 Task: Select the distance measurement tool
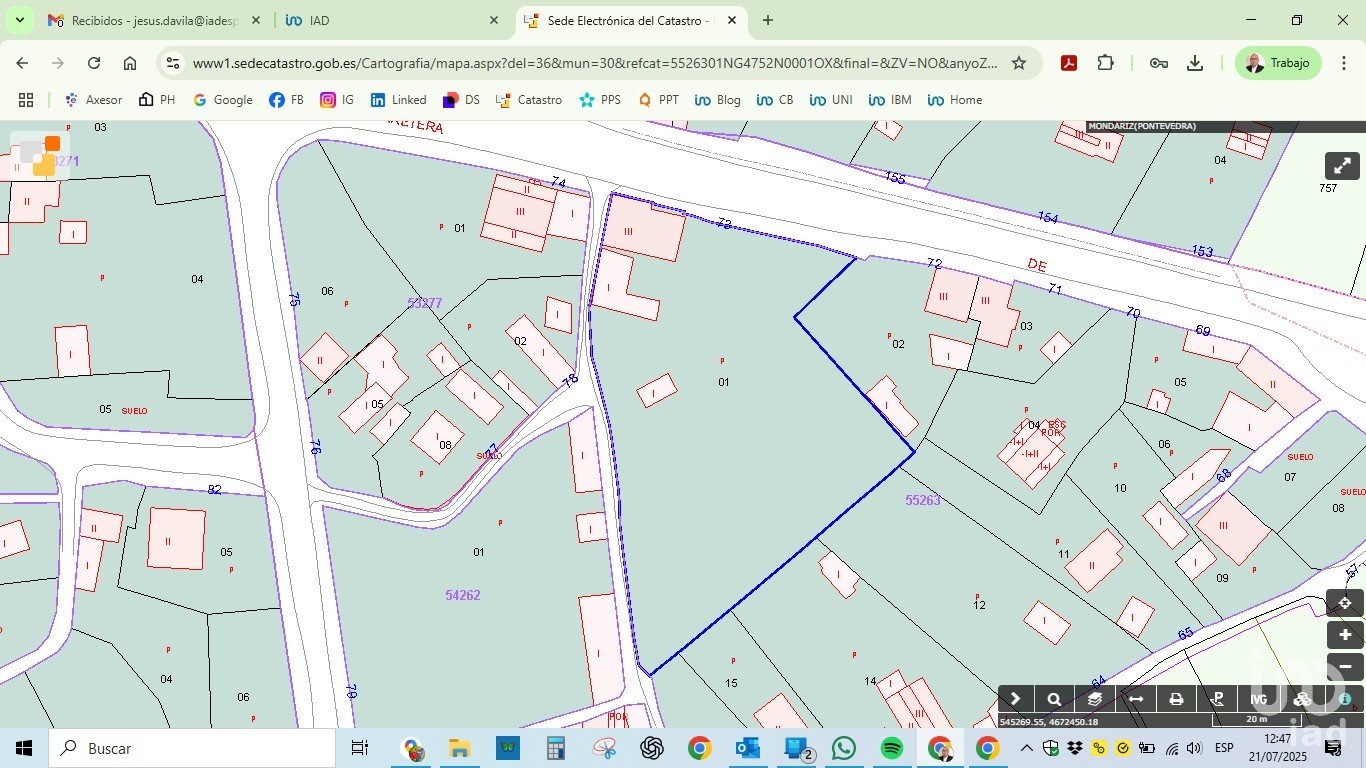(x=1136, y=699)
